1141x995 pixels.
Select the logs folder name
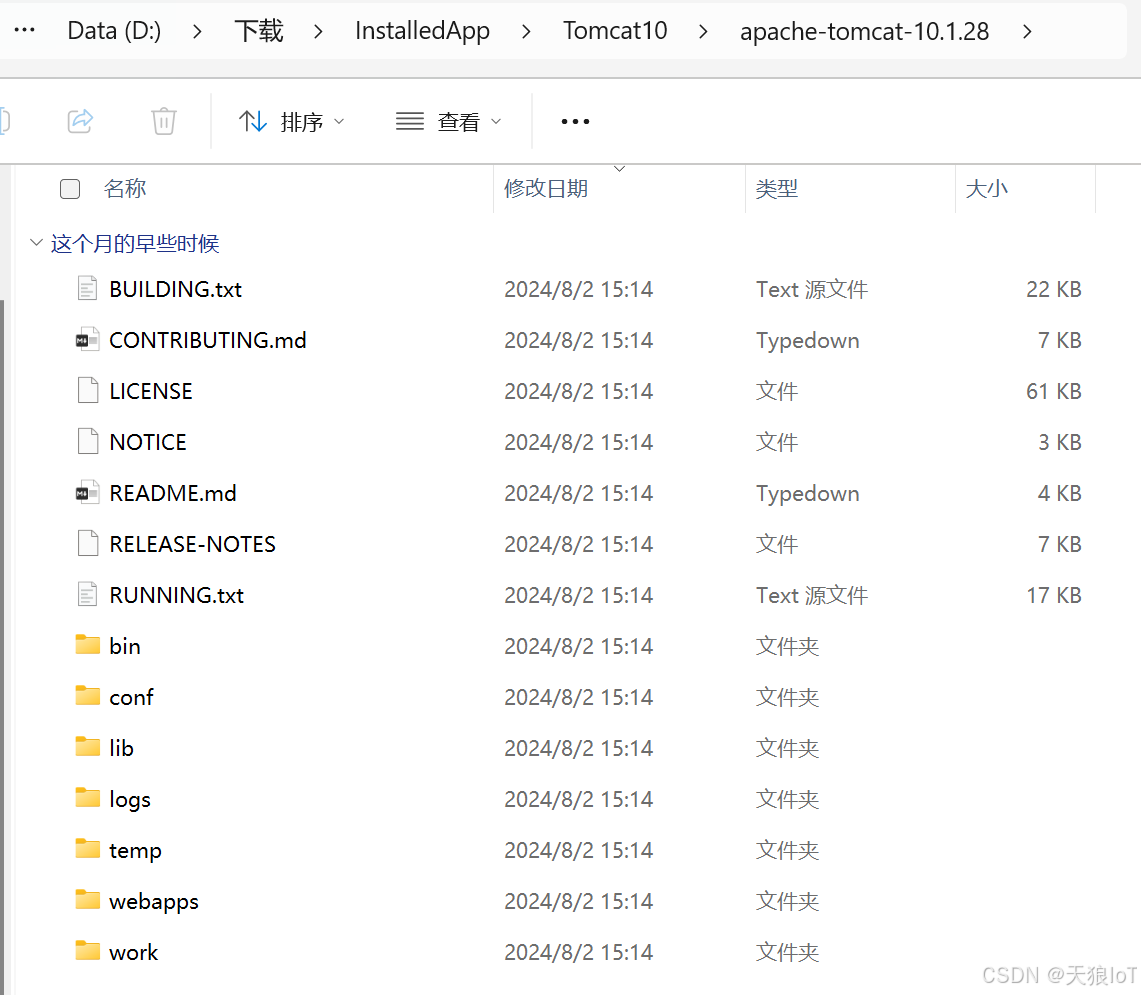130,799
